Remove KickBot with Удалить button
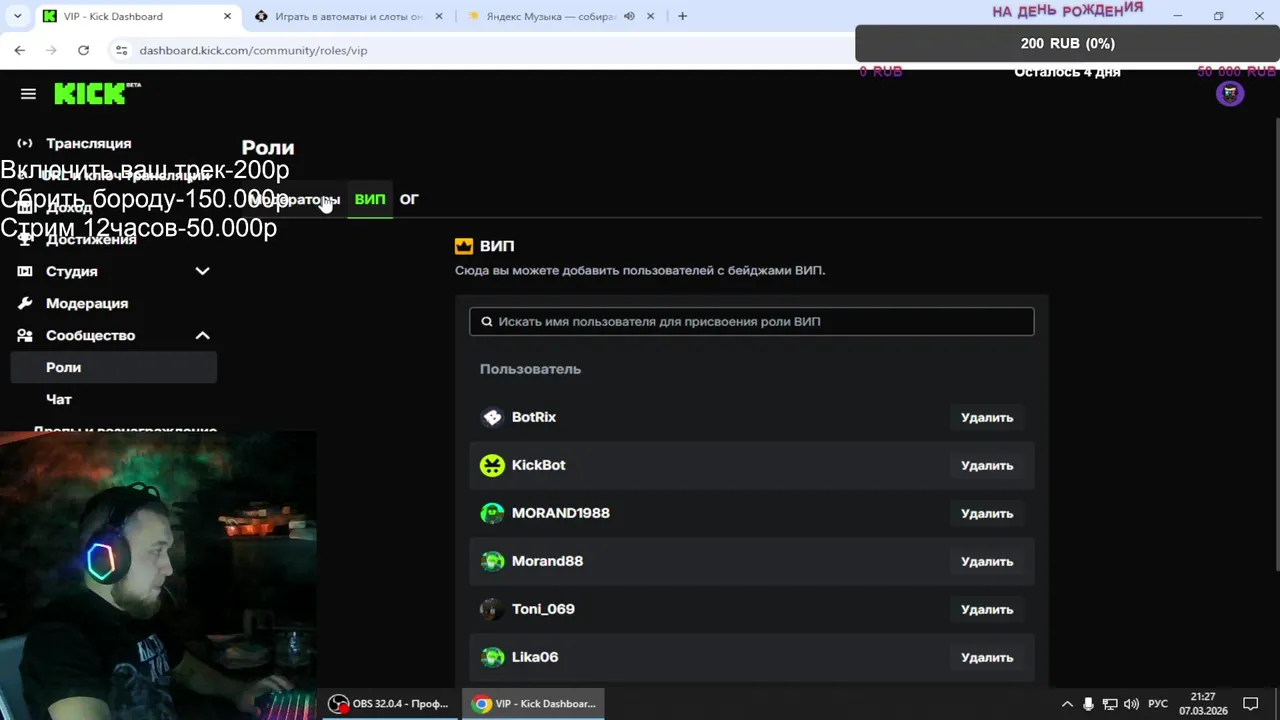This screenshot has height=720, width=1280. click(987, 465)
